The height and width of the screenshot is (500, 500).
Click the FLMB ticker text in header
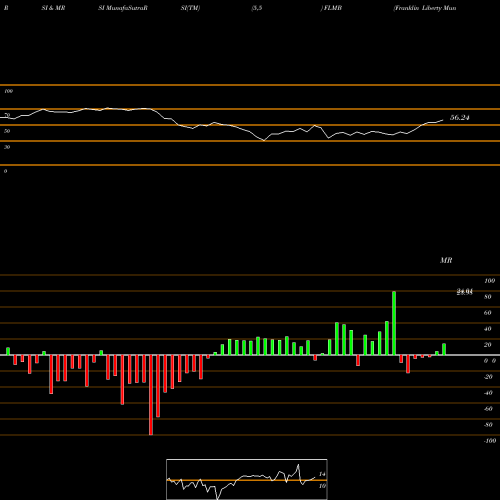tap(332, 8)
